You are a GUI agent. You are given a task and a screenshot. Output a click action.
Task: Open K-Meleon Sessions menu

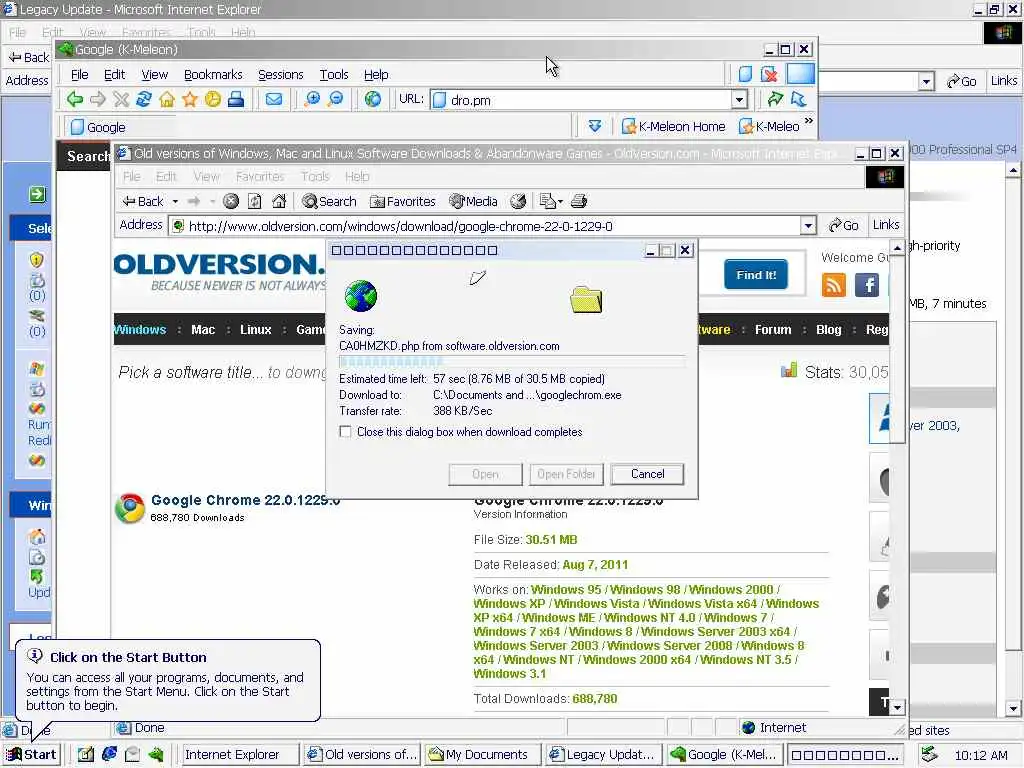point(281,74)
